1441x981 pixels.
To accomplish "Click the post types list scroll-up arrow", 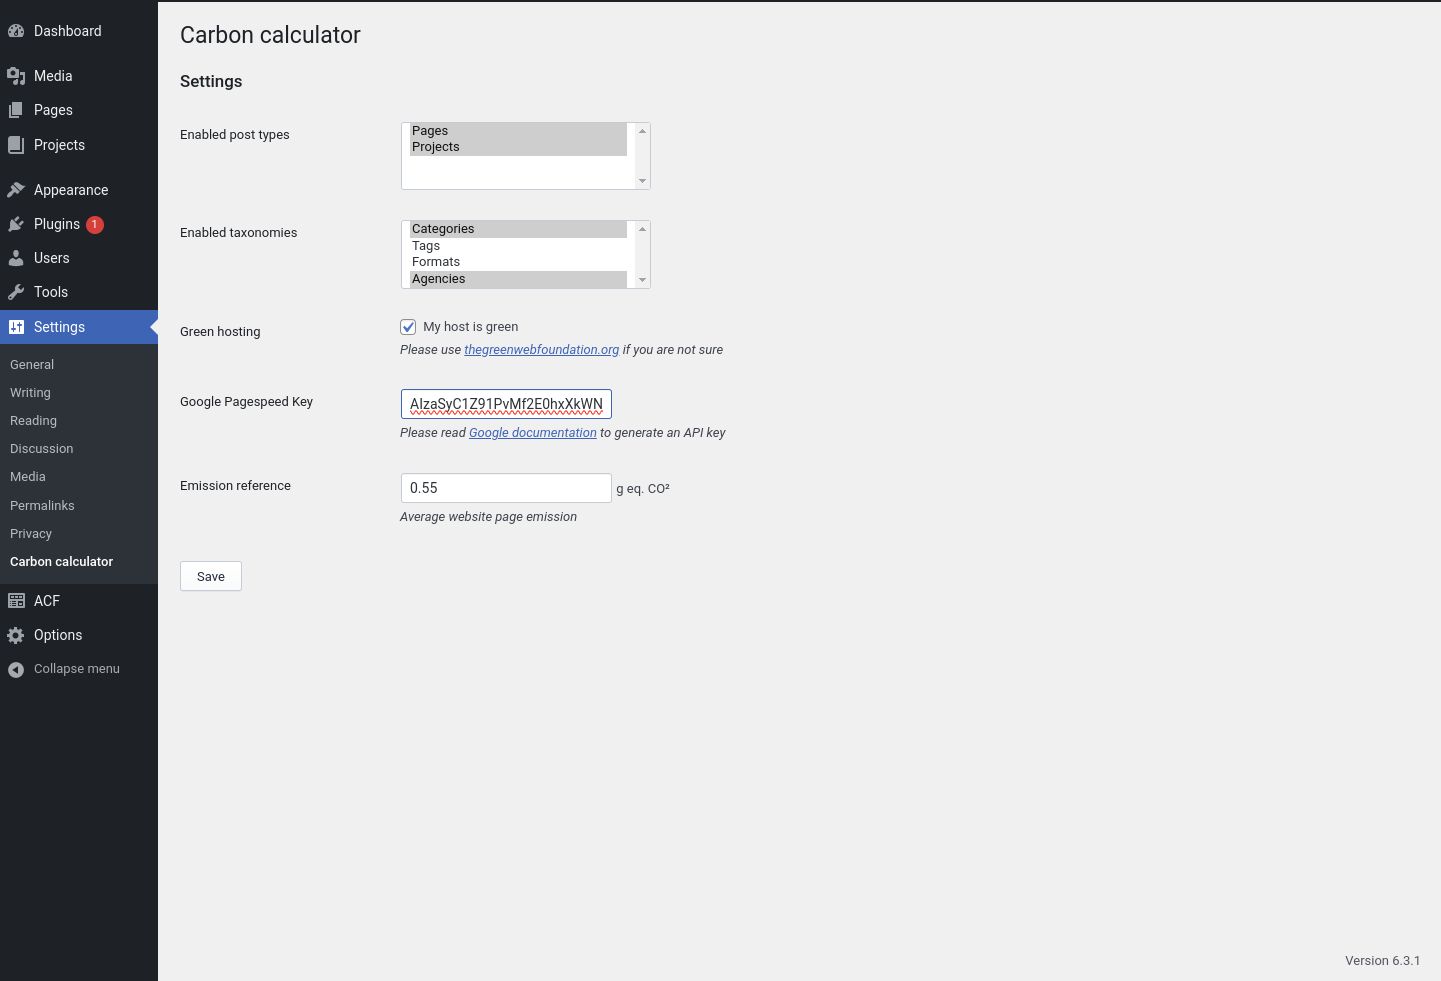I will [x=642, y=131].
